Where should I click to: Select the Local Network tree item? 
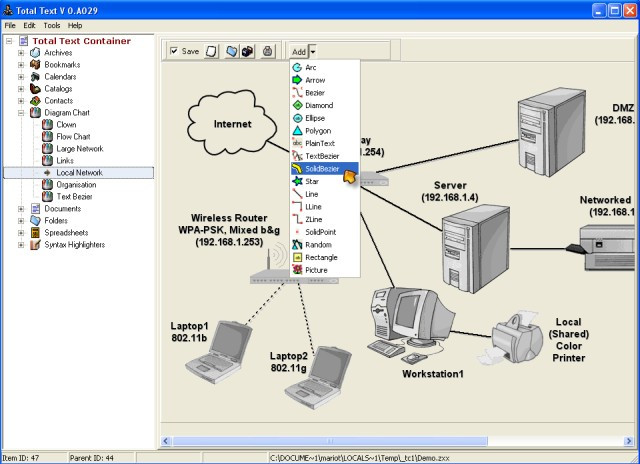78,173
